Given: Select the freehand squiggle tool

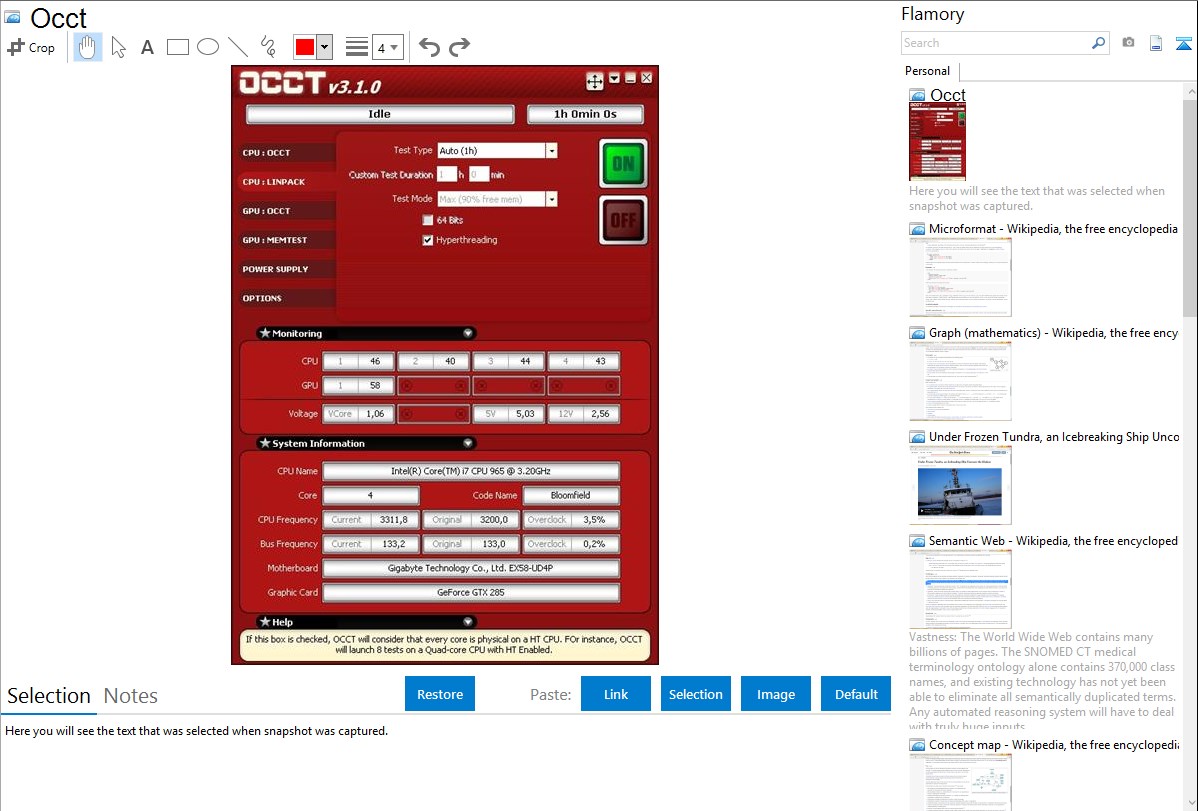Looking at the screenshot, I should pos(268,47).
